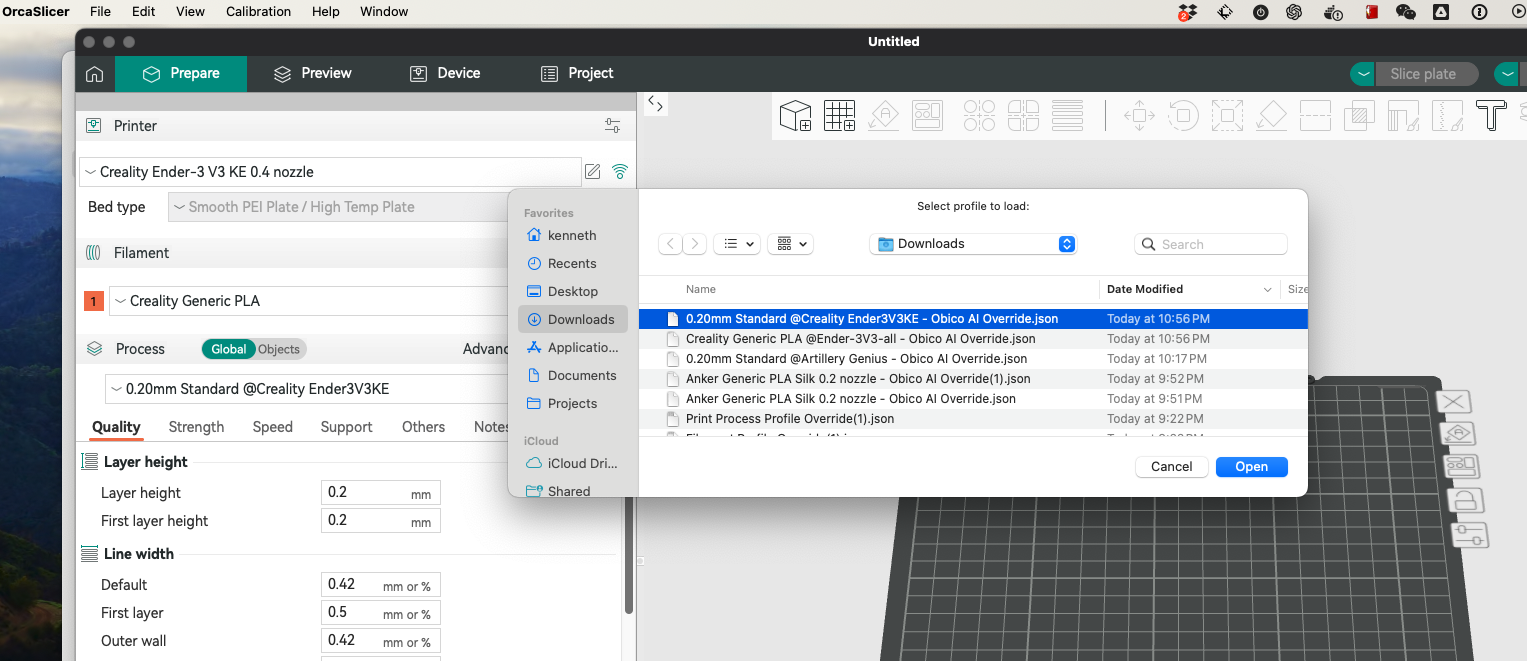1527x661 pixels.
Task: Select Documents in the Favorites sidebar
Action: click(573, 376)
